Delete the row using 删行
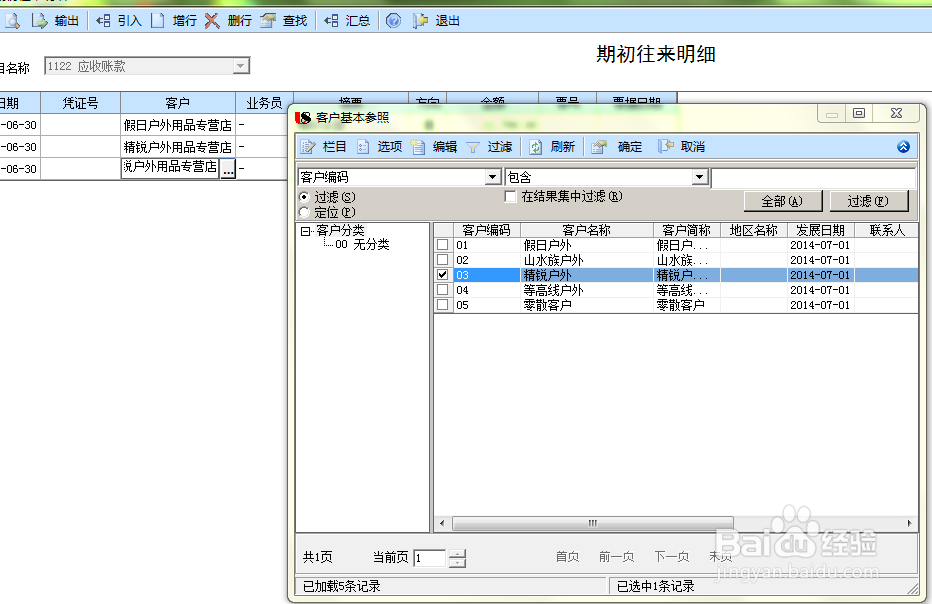This screenshot has height=604, width=932. pyautogui.click(x=228, y=21)
